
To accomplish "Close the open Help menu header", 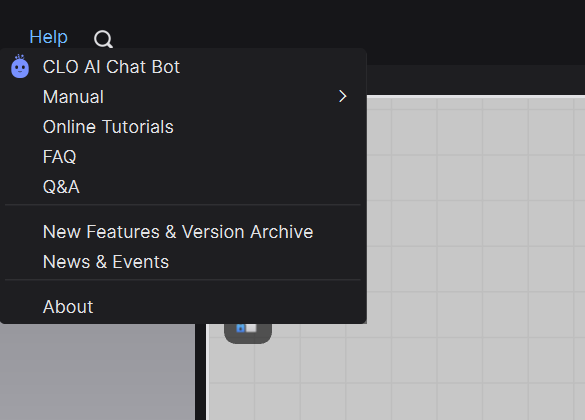I will (49, 37).
